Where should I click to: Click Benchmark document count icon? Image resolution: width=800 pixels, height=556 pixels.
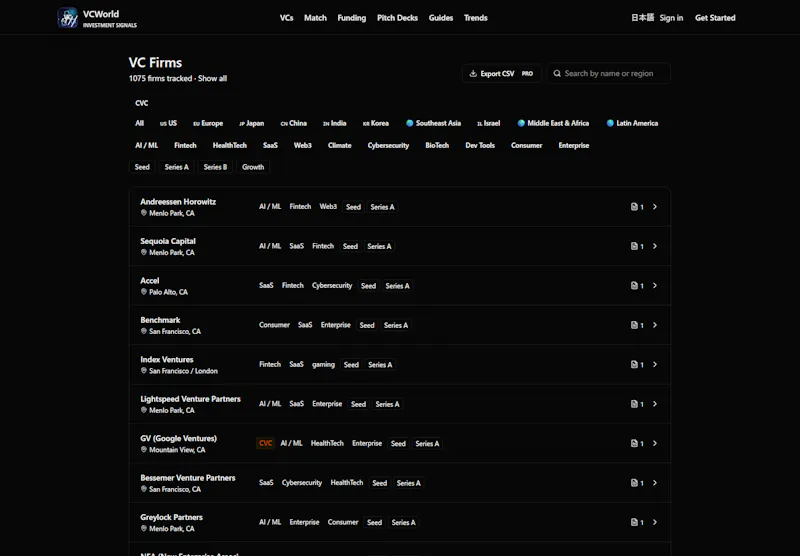(634, 325)
